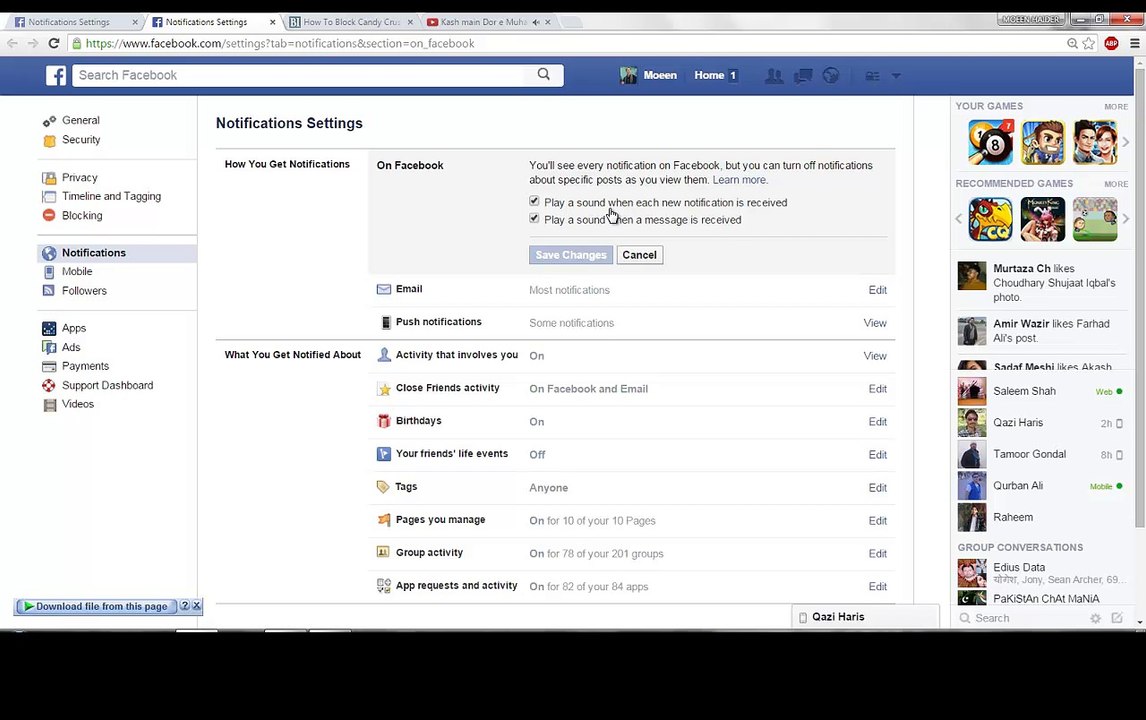
Task: Uncheck sound for each new notification
Action: (534, 202)
